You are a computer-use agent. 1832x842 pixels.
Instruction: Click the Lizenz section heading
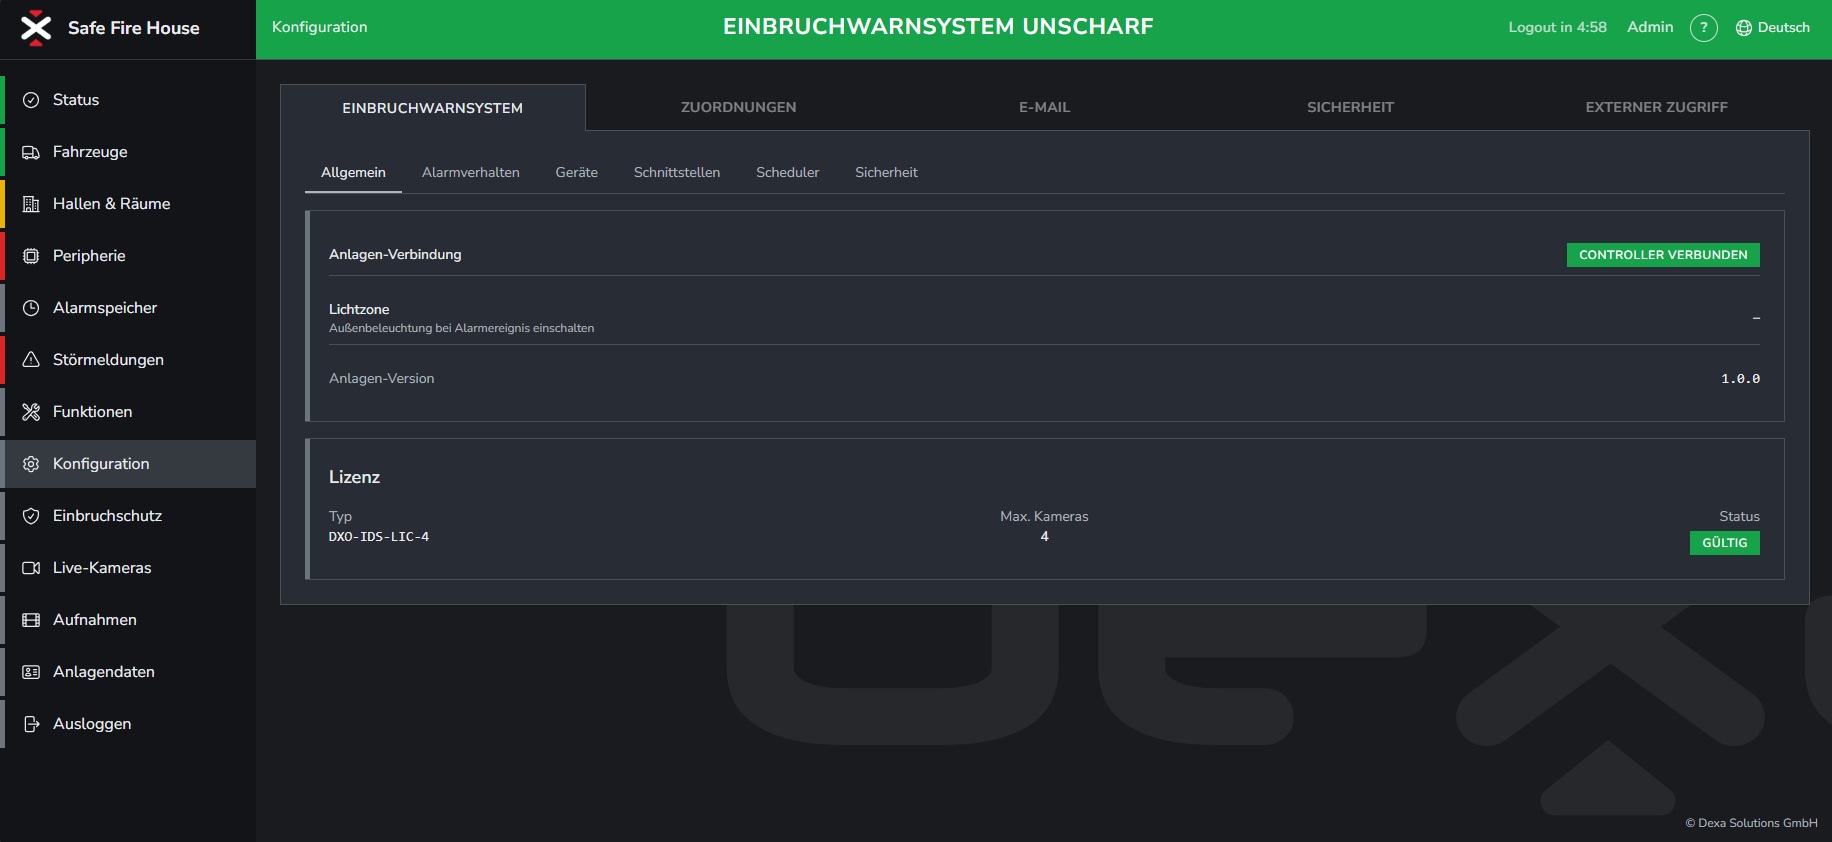pyautogui.click(x=354, y=477)
